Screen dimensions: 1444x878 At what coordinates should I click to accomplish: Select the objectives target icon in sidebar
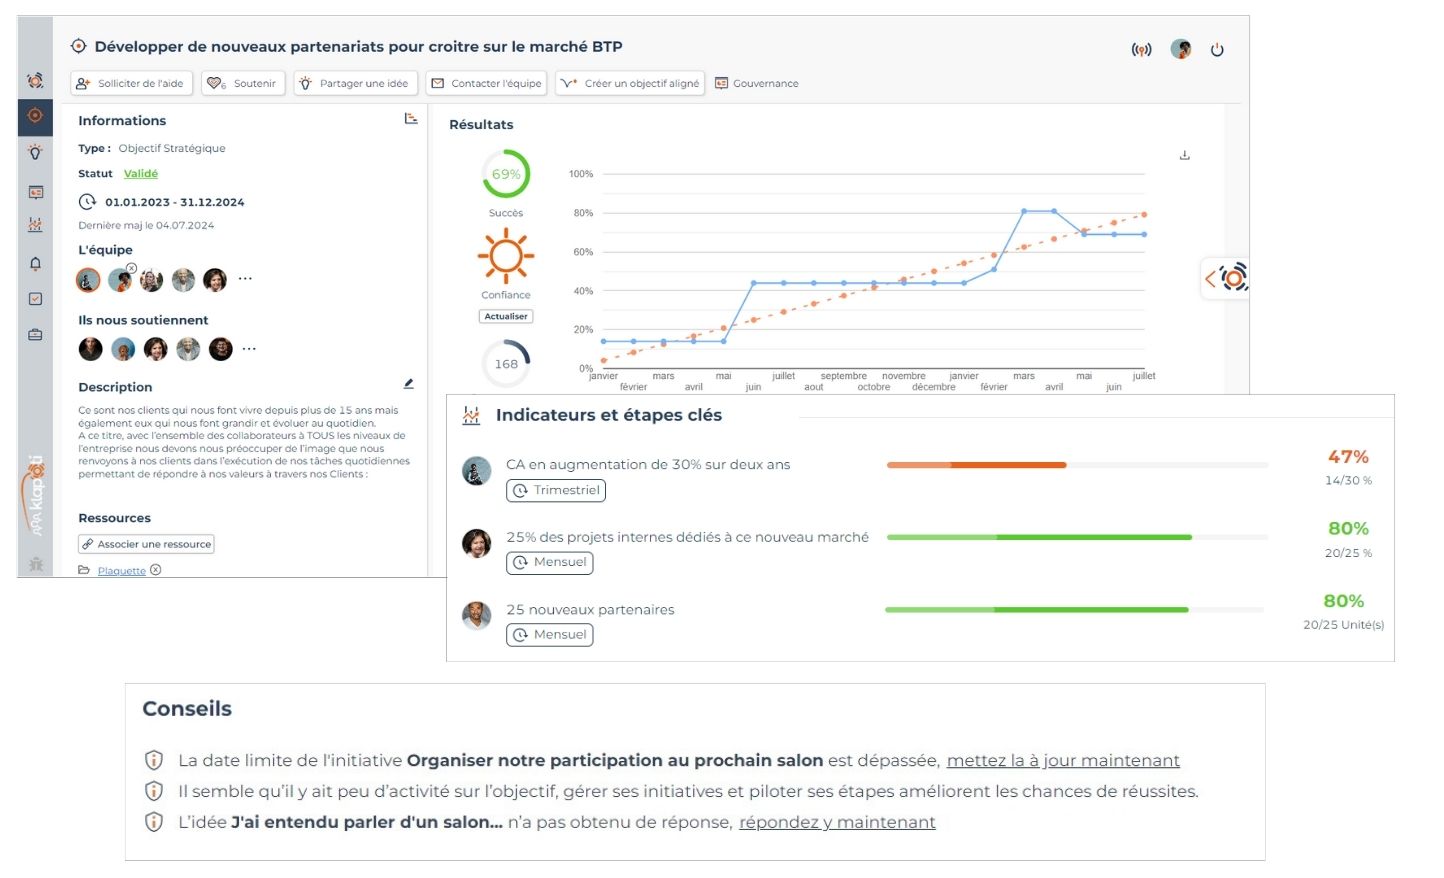(x=35, y=116)
